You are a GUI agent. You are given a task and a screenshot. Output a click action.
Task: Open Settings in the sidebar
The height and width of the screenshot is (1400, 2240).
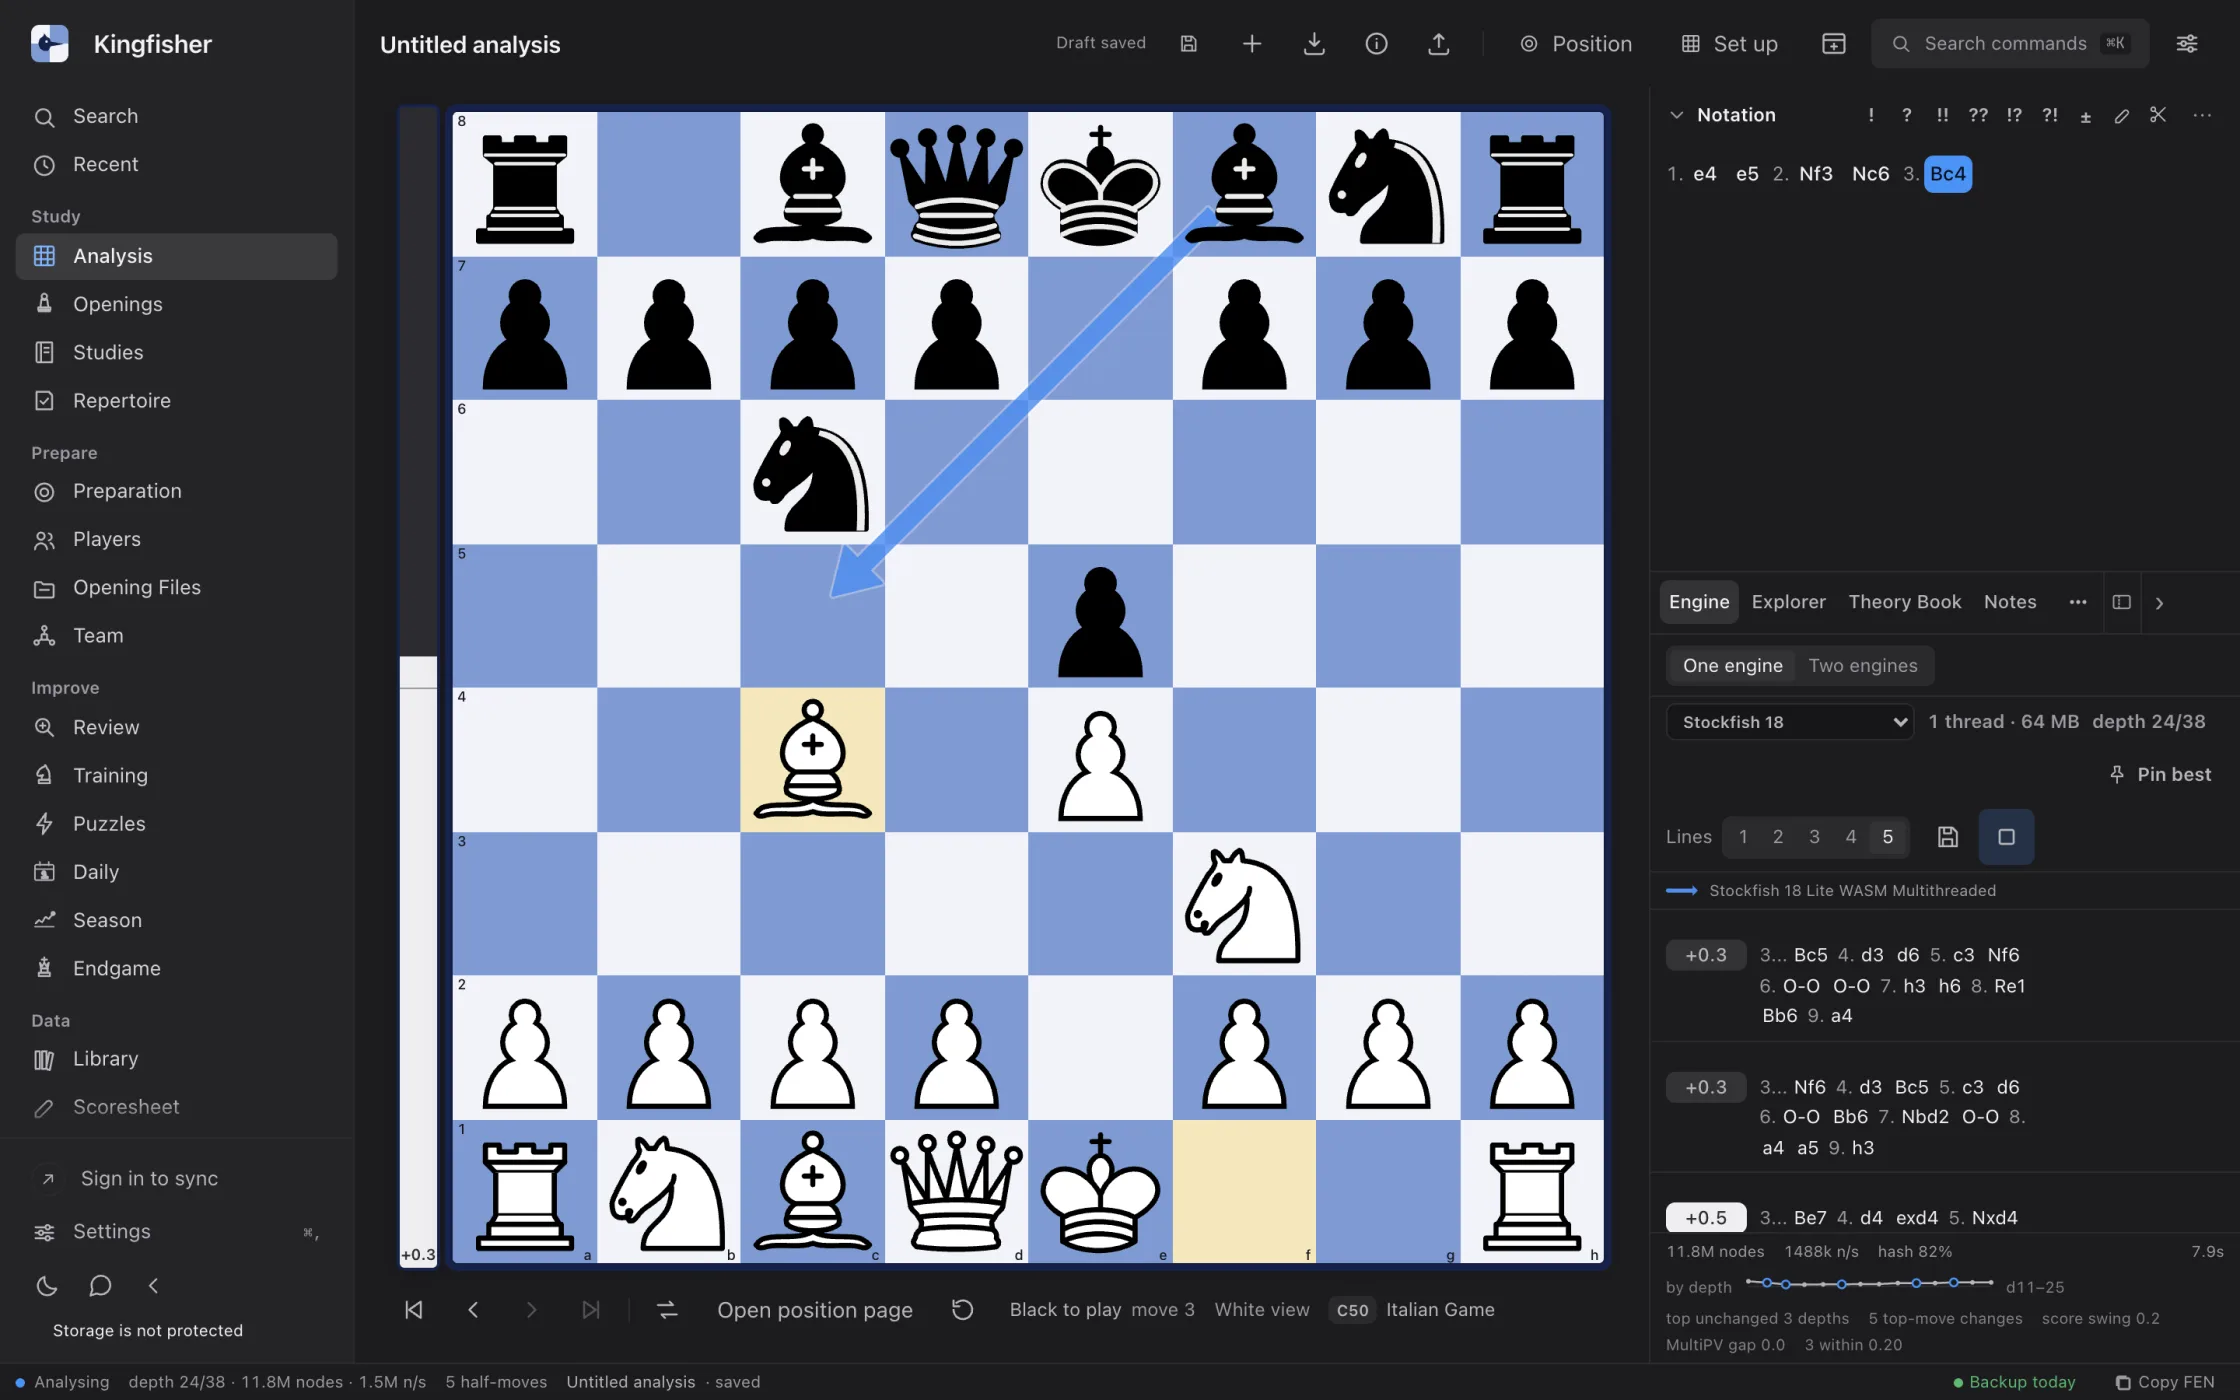177,1232
